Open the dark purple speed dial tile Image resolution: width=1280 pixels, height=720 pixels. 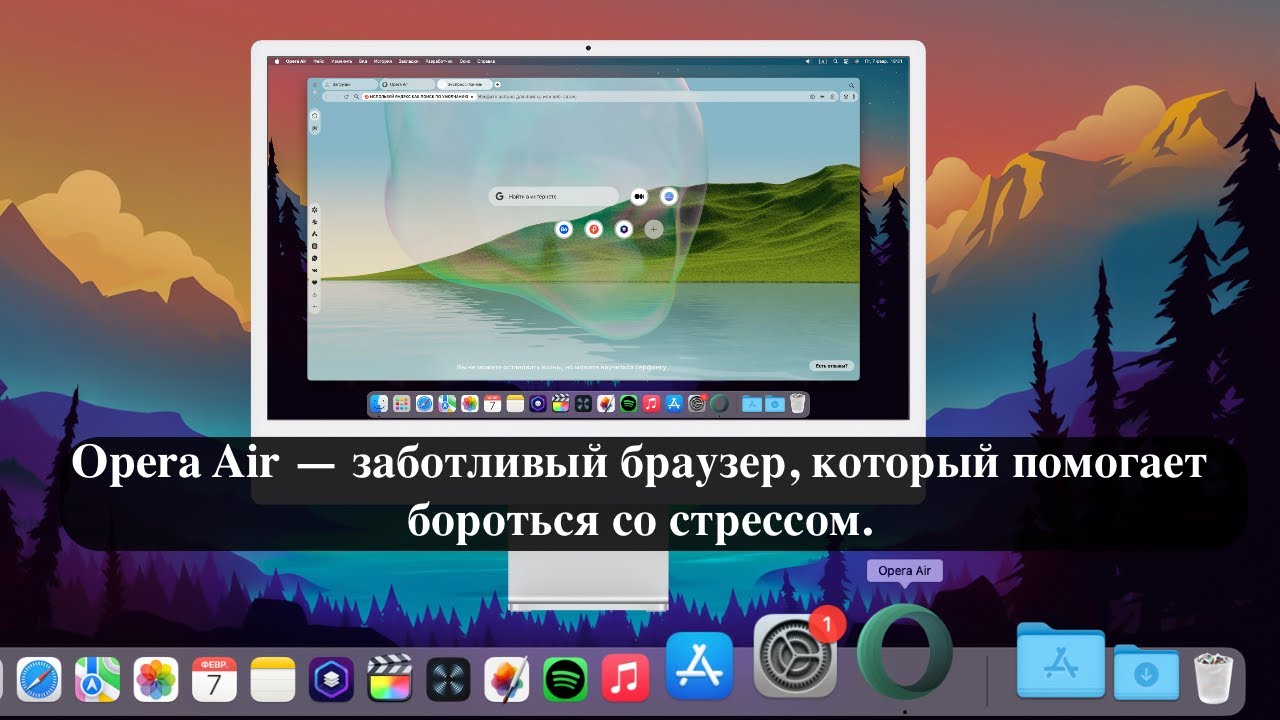[624, 229]
